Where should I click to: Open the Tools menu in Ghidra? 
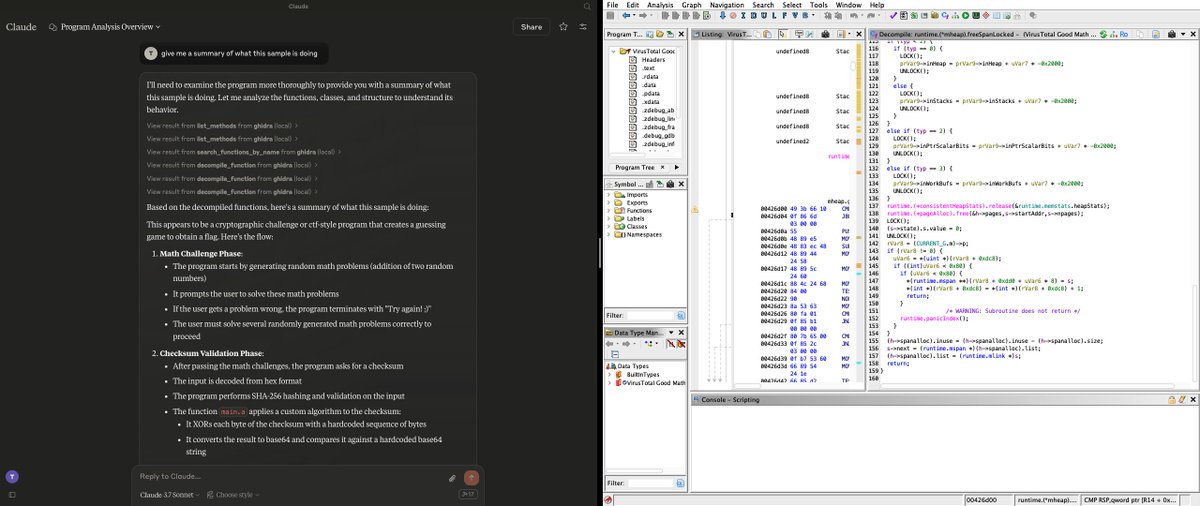[819, 5]
